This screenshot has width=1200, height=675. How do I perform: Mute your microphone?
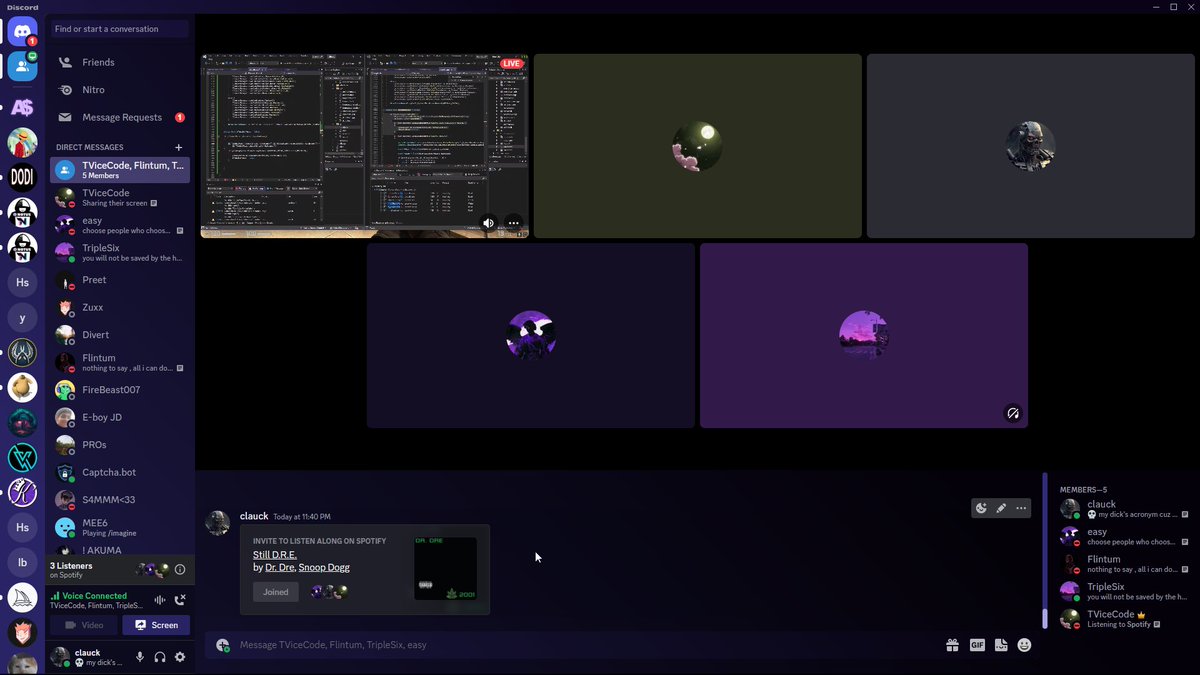[x=140, y=657]
